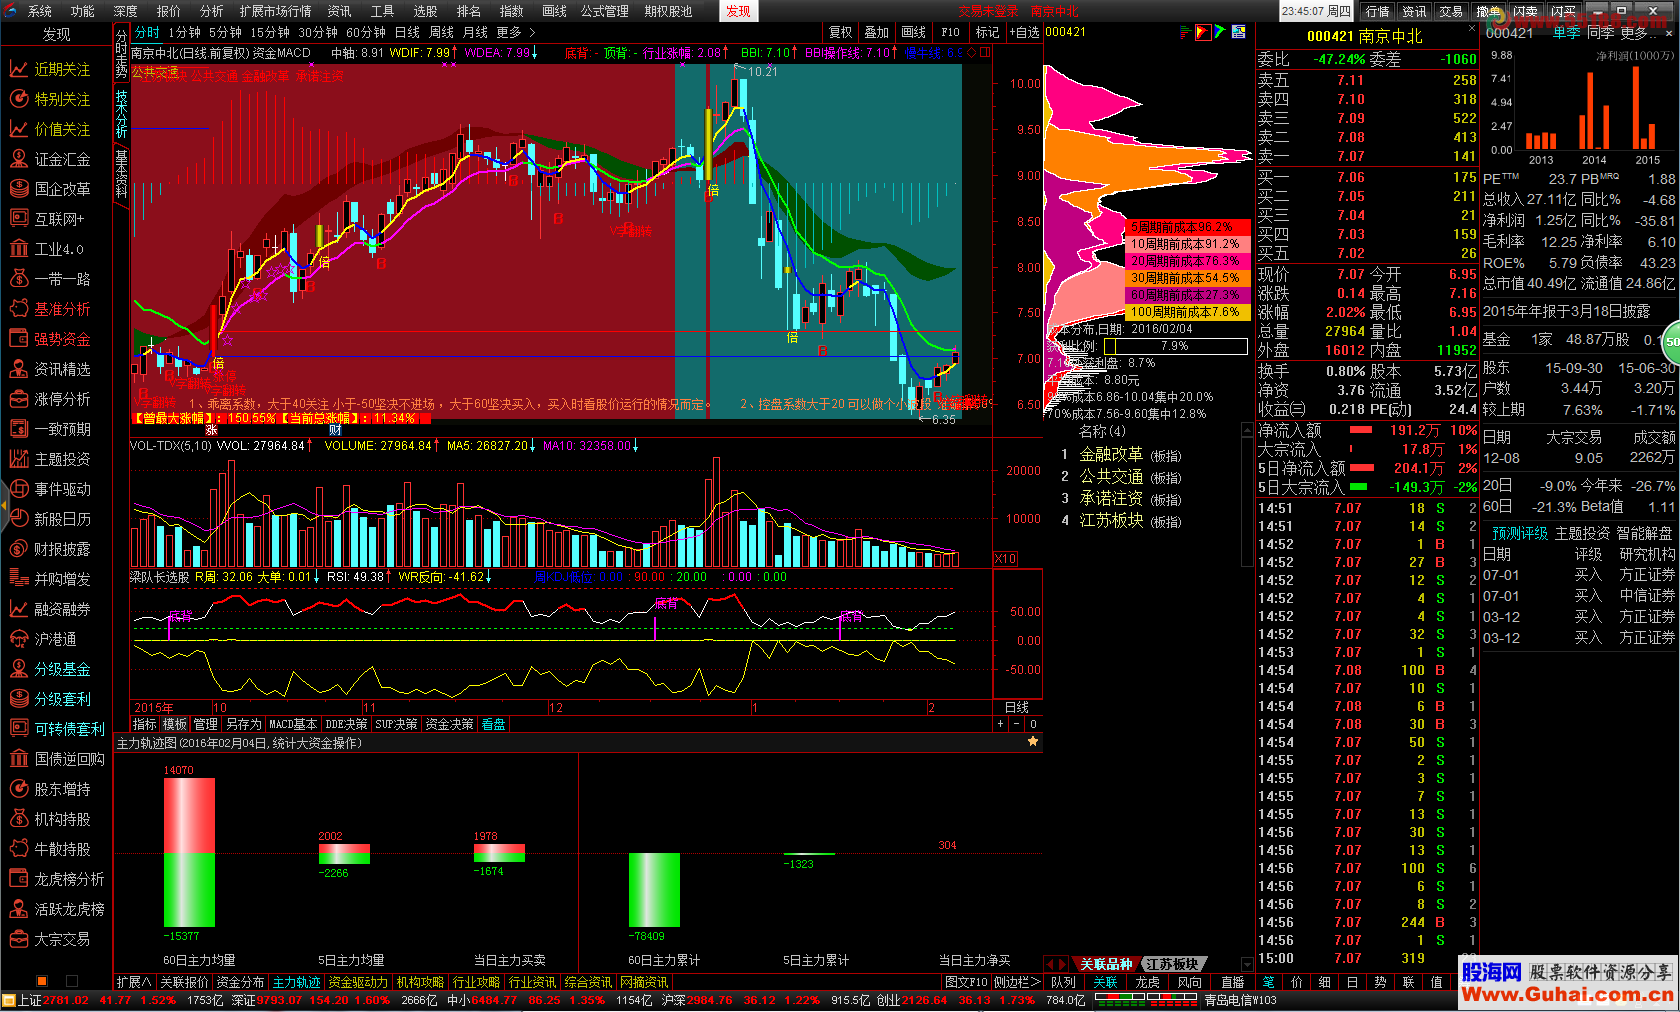Screen dimensions: 1680x1012
Task: Click the 看盘 indicator tab
Action: [x=493, y=724]
